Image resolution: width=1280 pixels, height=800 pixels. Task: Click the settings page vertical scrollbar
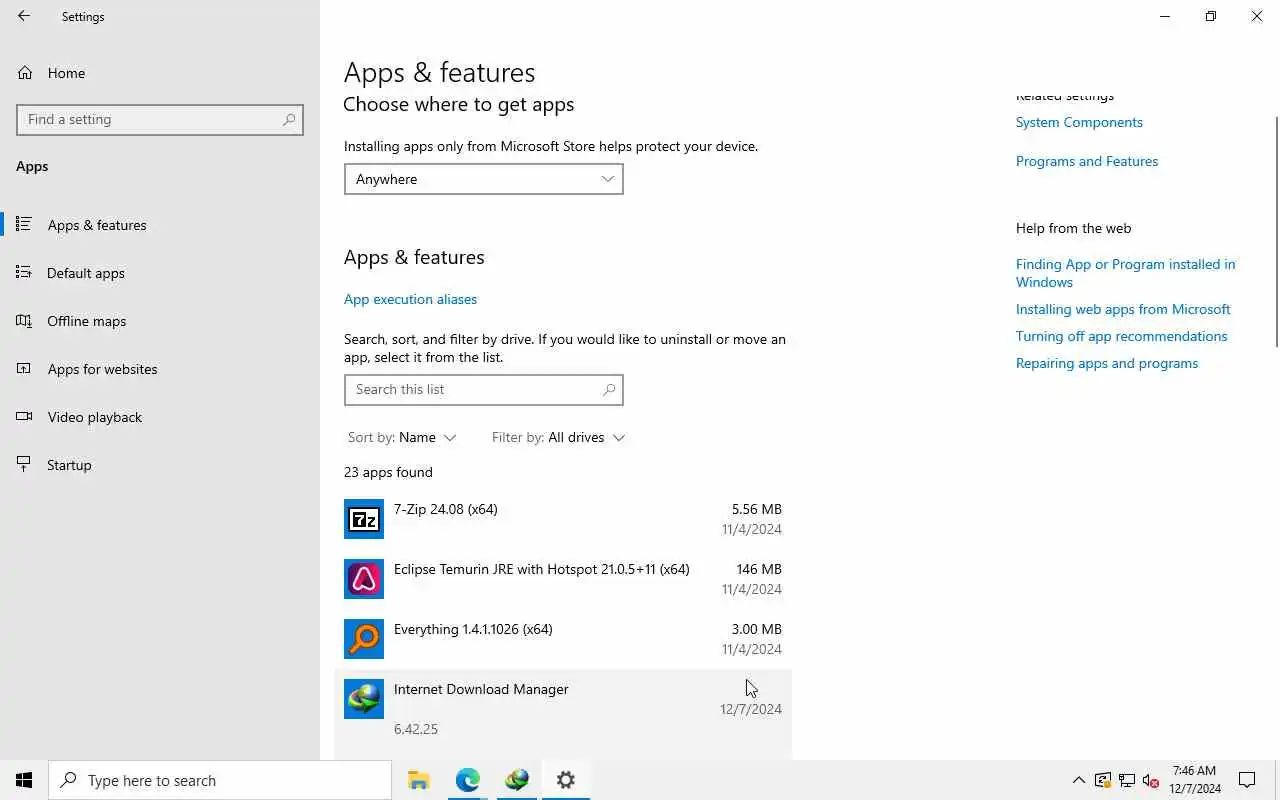[x=1275, y=232]
